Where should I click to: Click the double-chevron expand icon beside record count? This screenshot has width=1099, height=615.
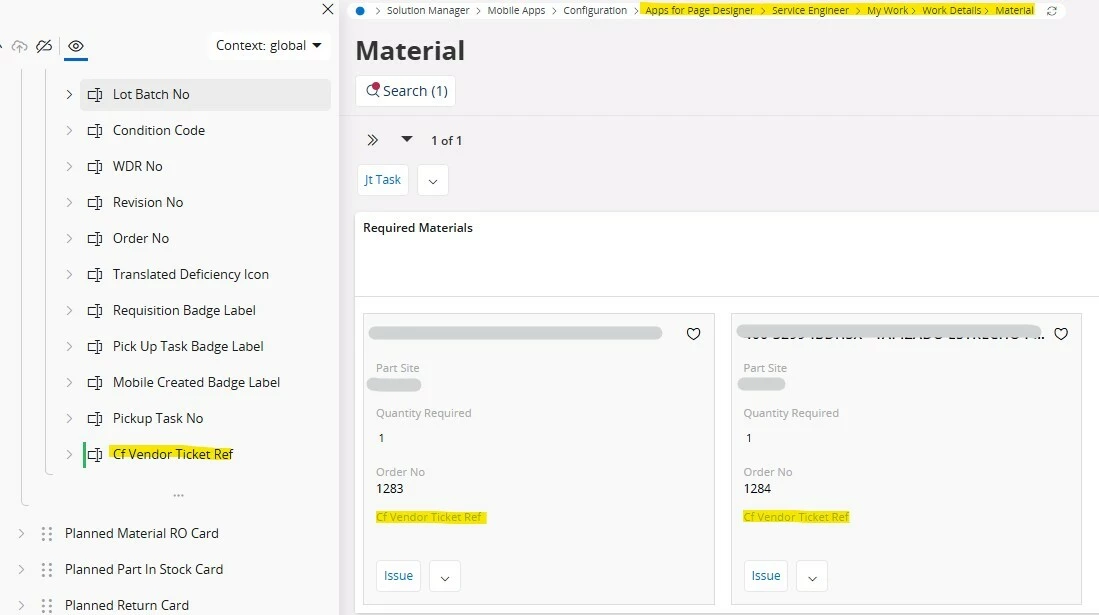[x=373, y=140]
